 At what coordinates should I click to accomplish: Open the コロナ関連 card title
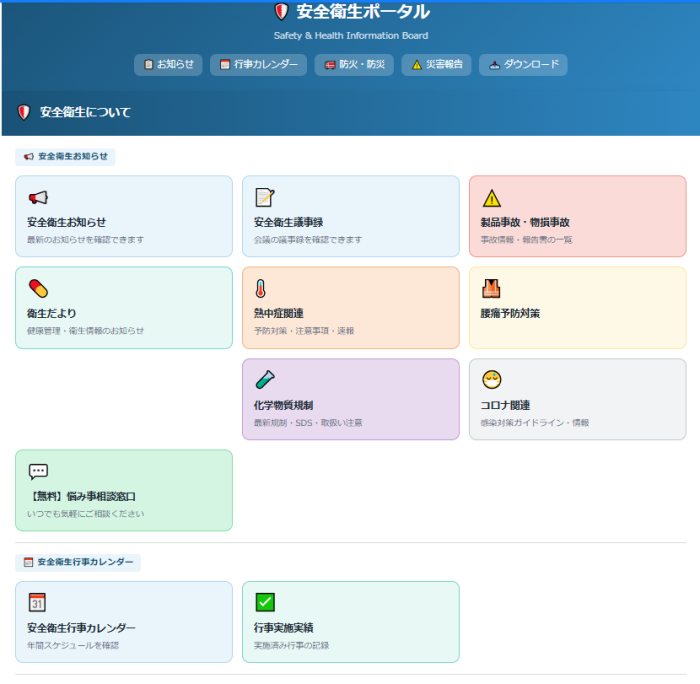pyautogui.click(x=505, y=405)
